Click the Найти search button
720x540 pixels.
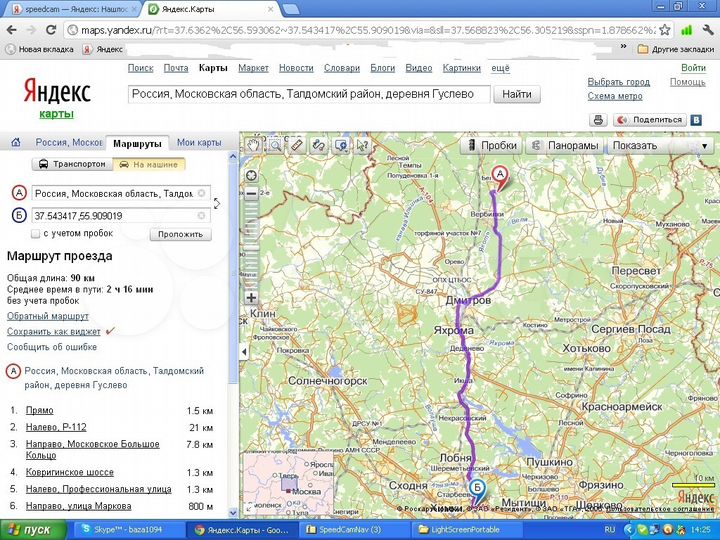coord(517,94)
